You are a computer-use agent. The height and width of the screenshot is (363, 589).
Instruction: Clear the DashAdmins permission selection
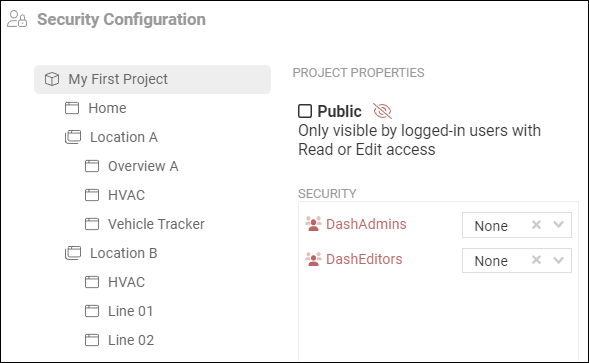point(536,225)
